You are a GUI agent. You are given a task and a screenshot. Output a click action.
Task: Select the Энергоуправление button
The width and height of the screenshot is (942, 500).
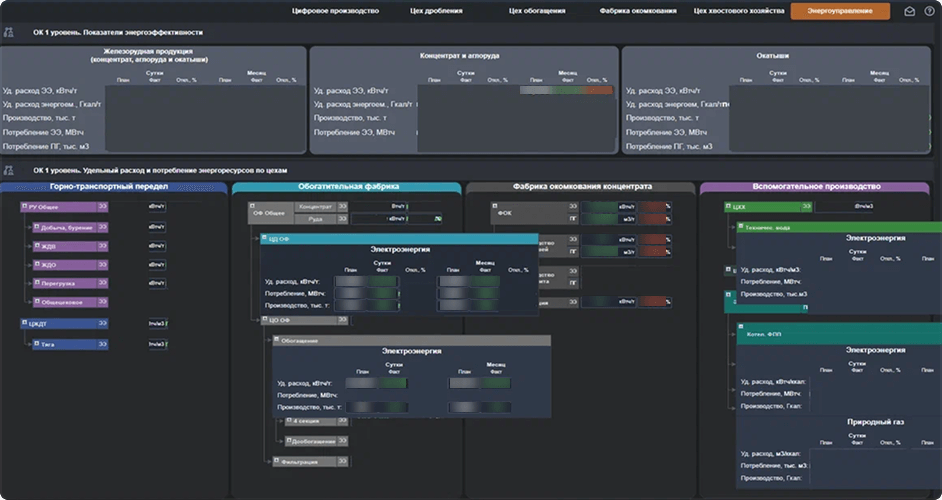click(840, 11)
